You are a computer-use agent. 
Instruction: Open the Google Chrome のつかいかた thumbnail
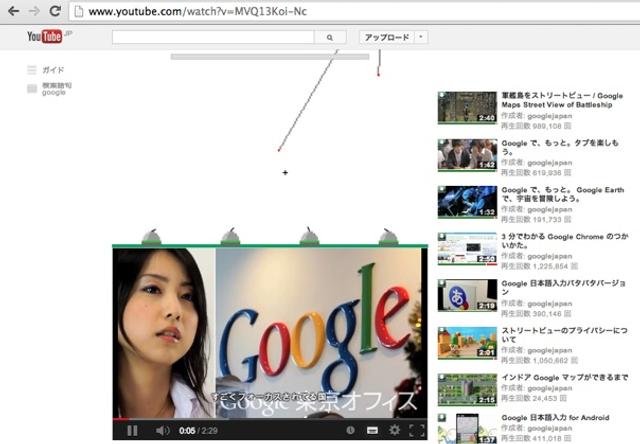coord(467,249)
